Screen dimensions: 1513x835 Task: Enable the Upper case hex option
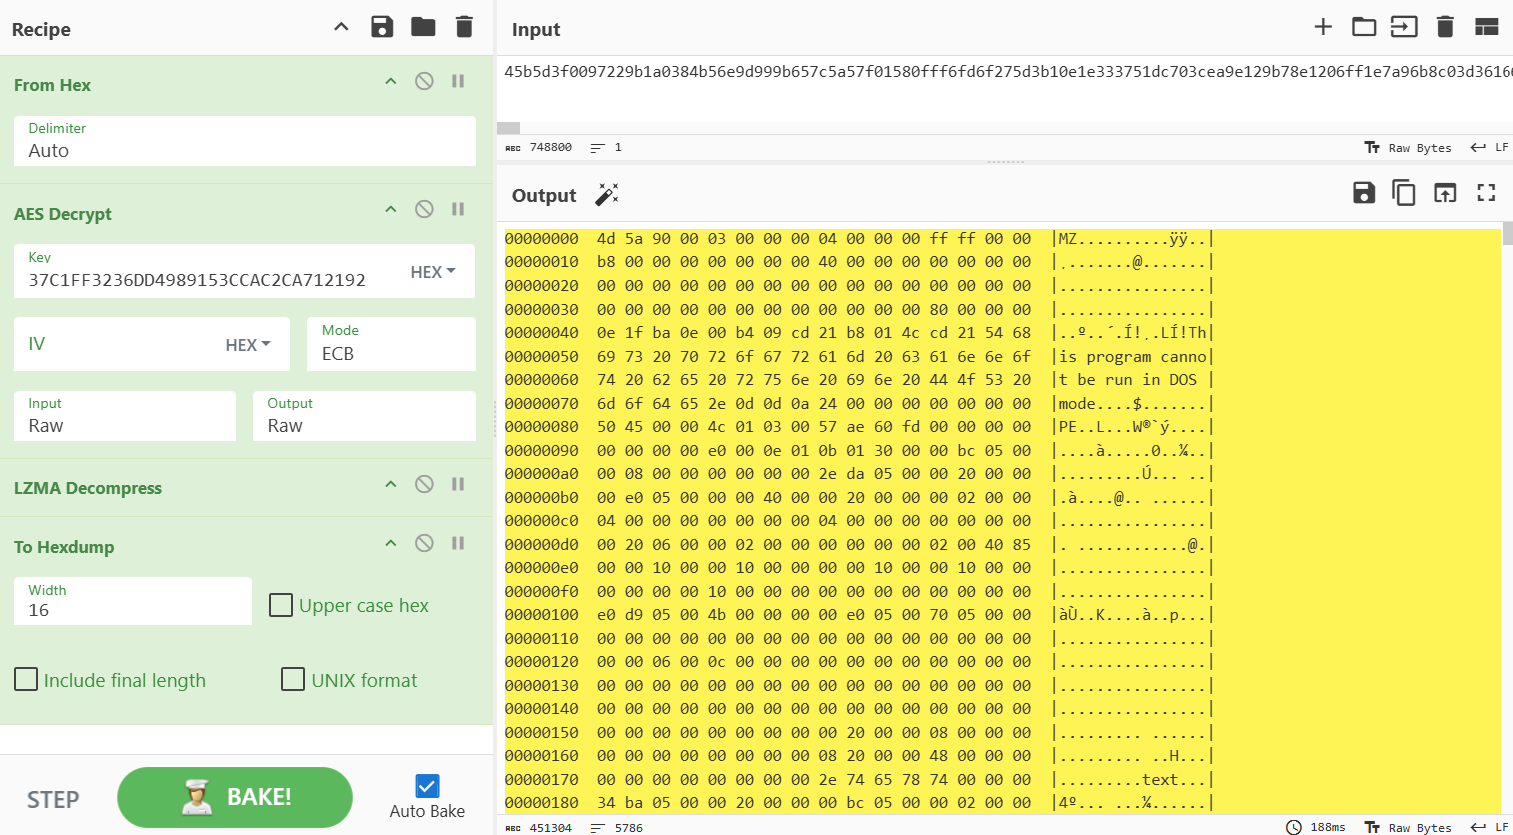click(281, 605)
